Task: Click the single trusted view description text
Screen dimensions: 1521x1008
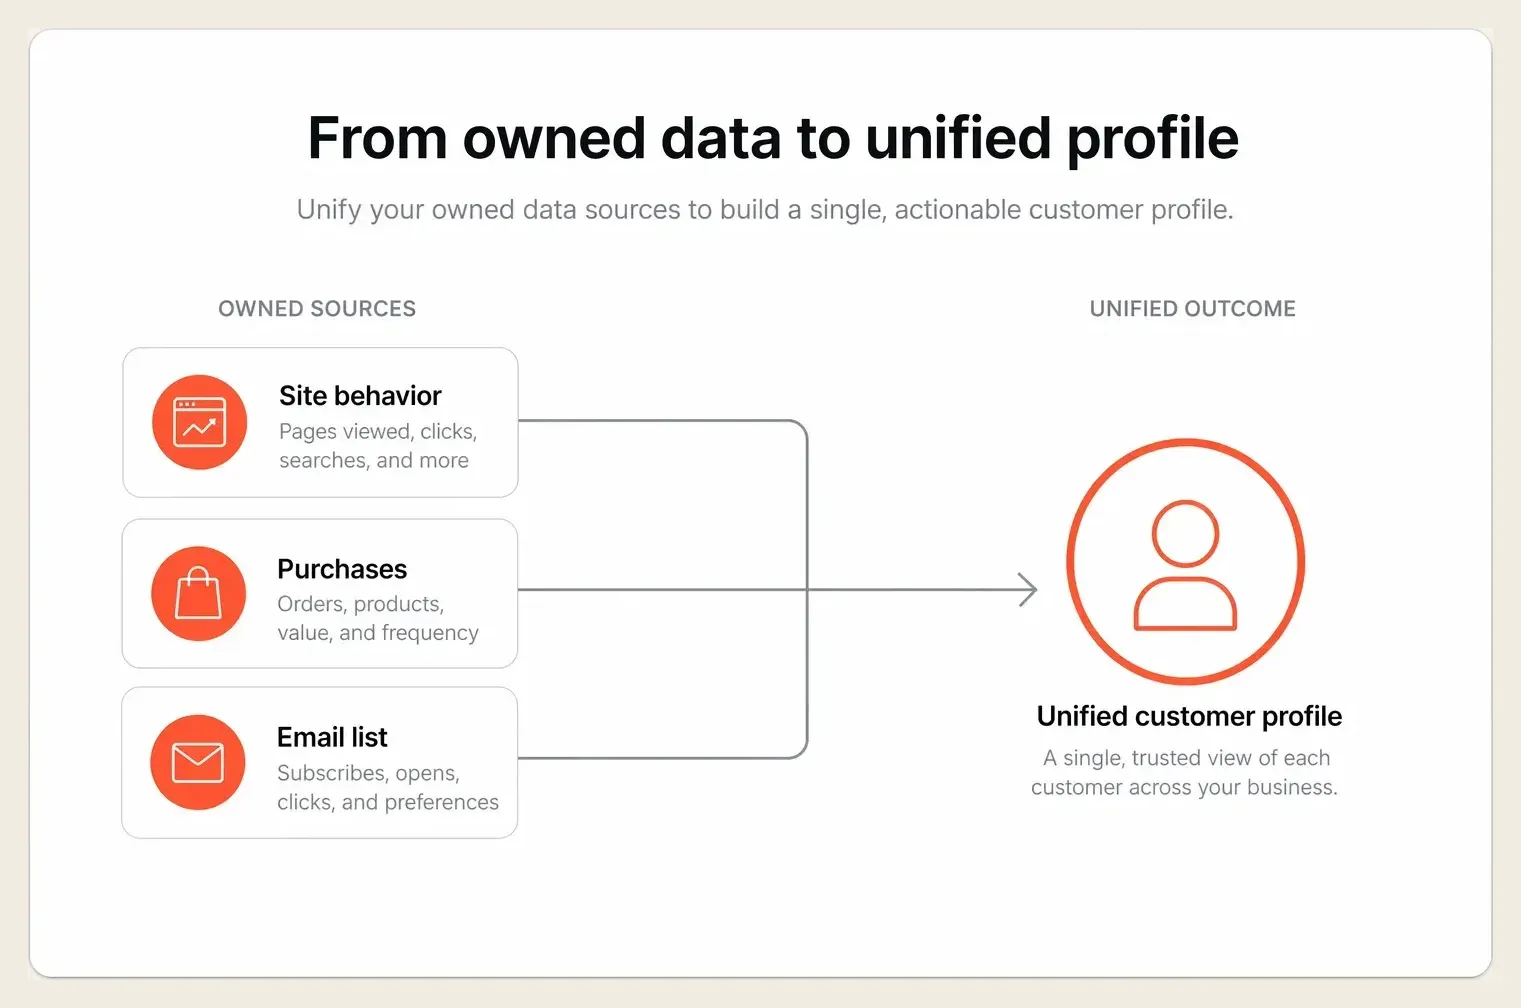Action: pos(1184,772)
